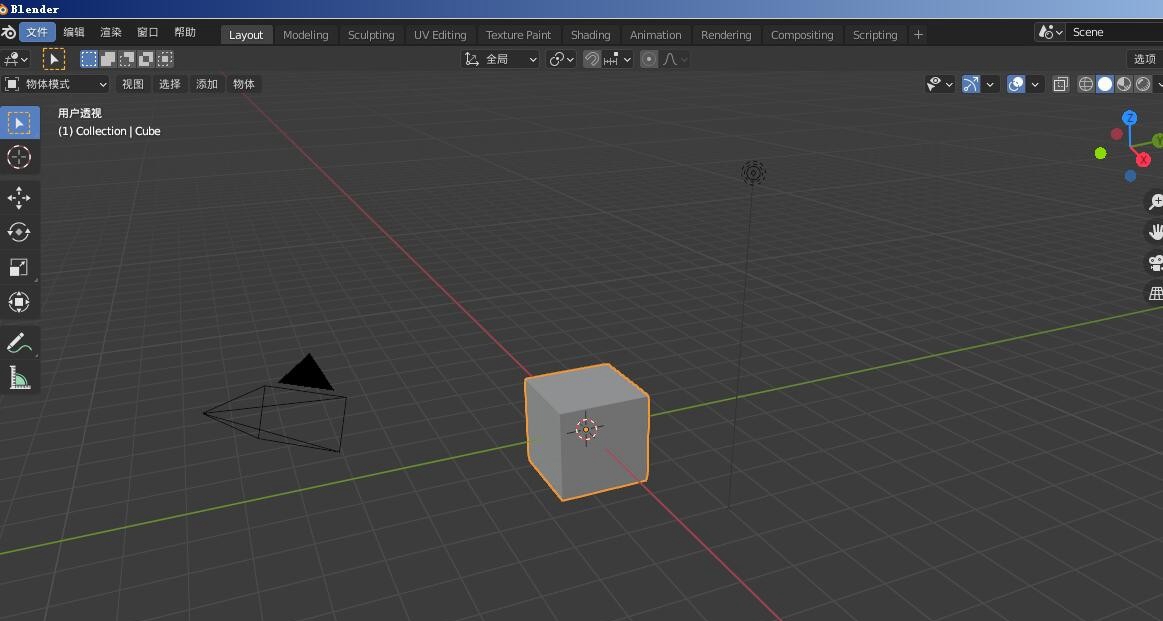Open the 渲染 menu
This screenshot has width=1163, height=621.
click(111, 33)
